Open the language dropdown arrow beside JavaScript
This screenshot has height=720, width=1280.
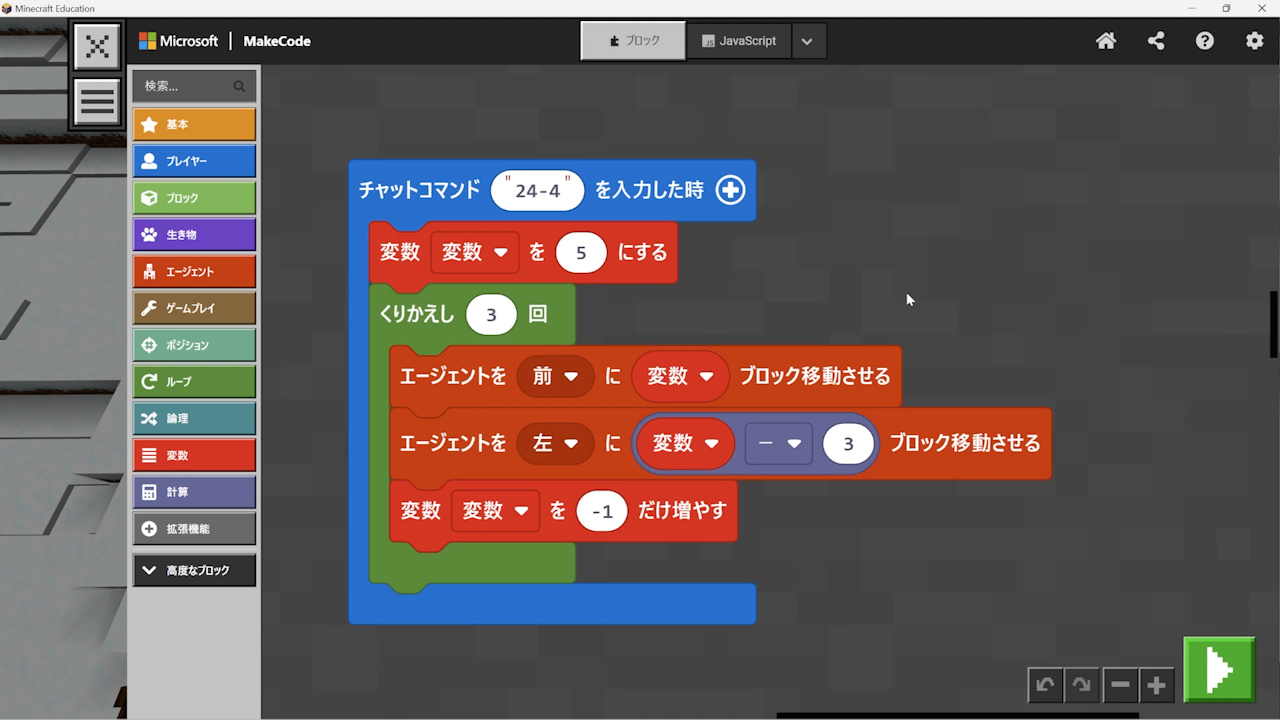(807, 41)
